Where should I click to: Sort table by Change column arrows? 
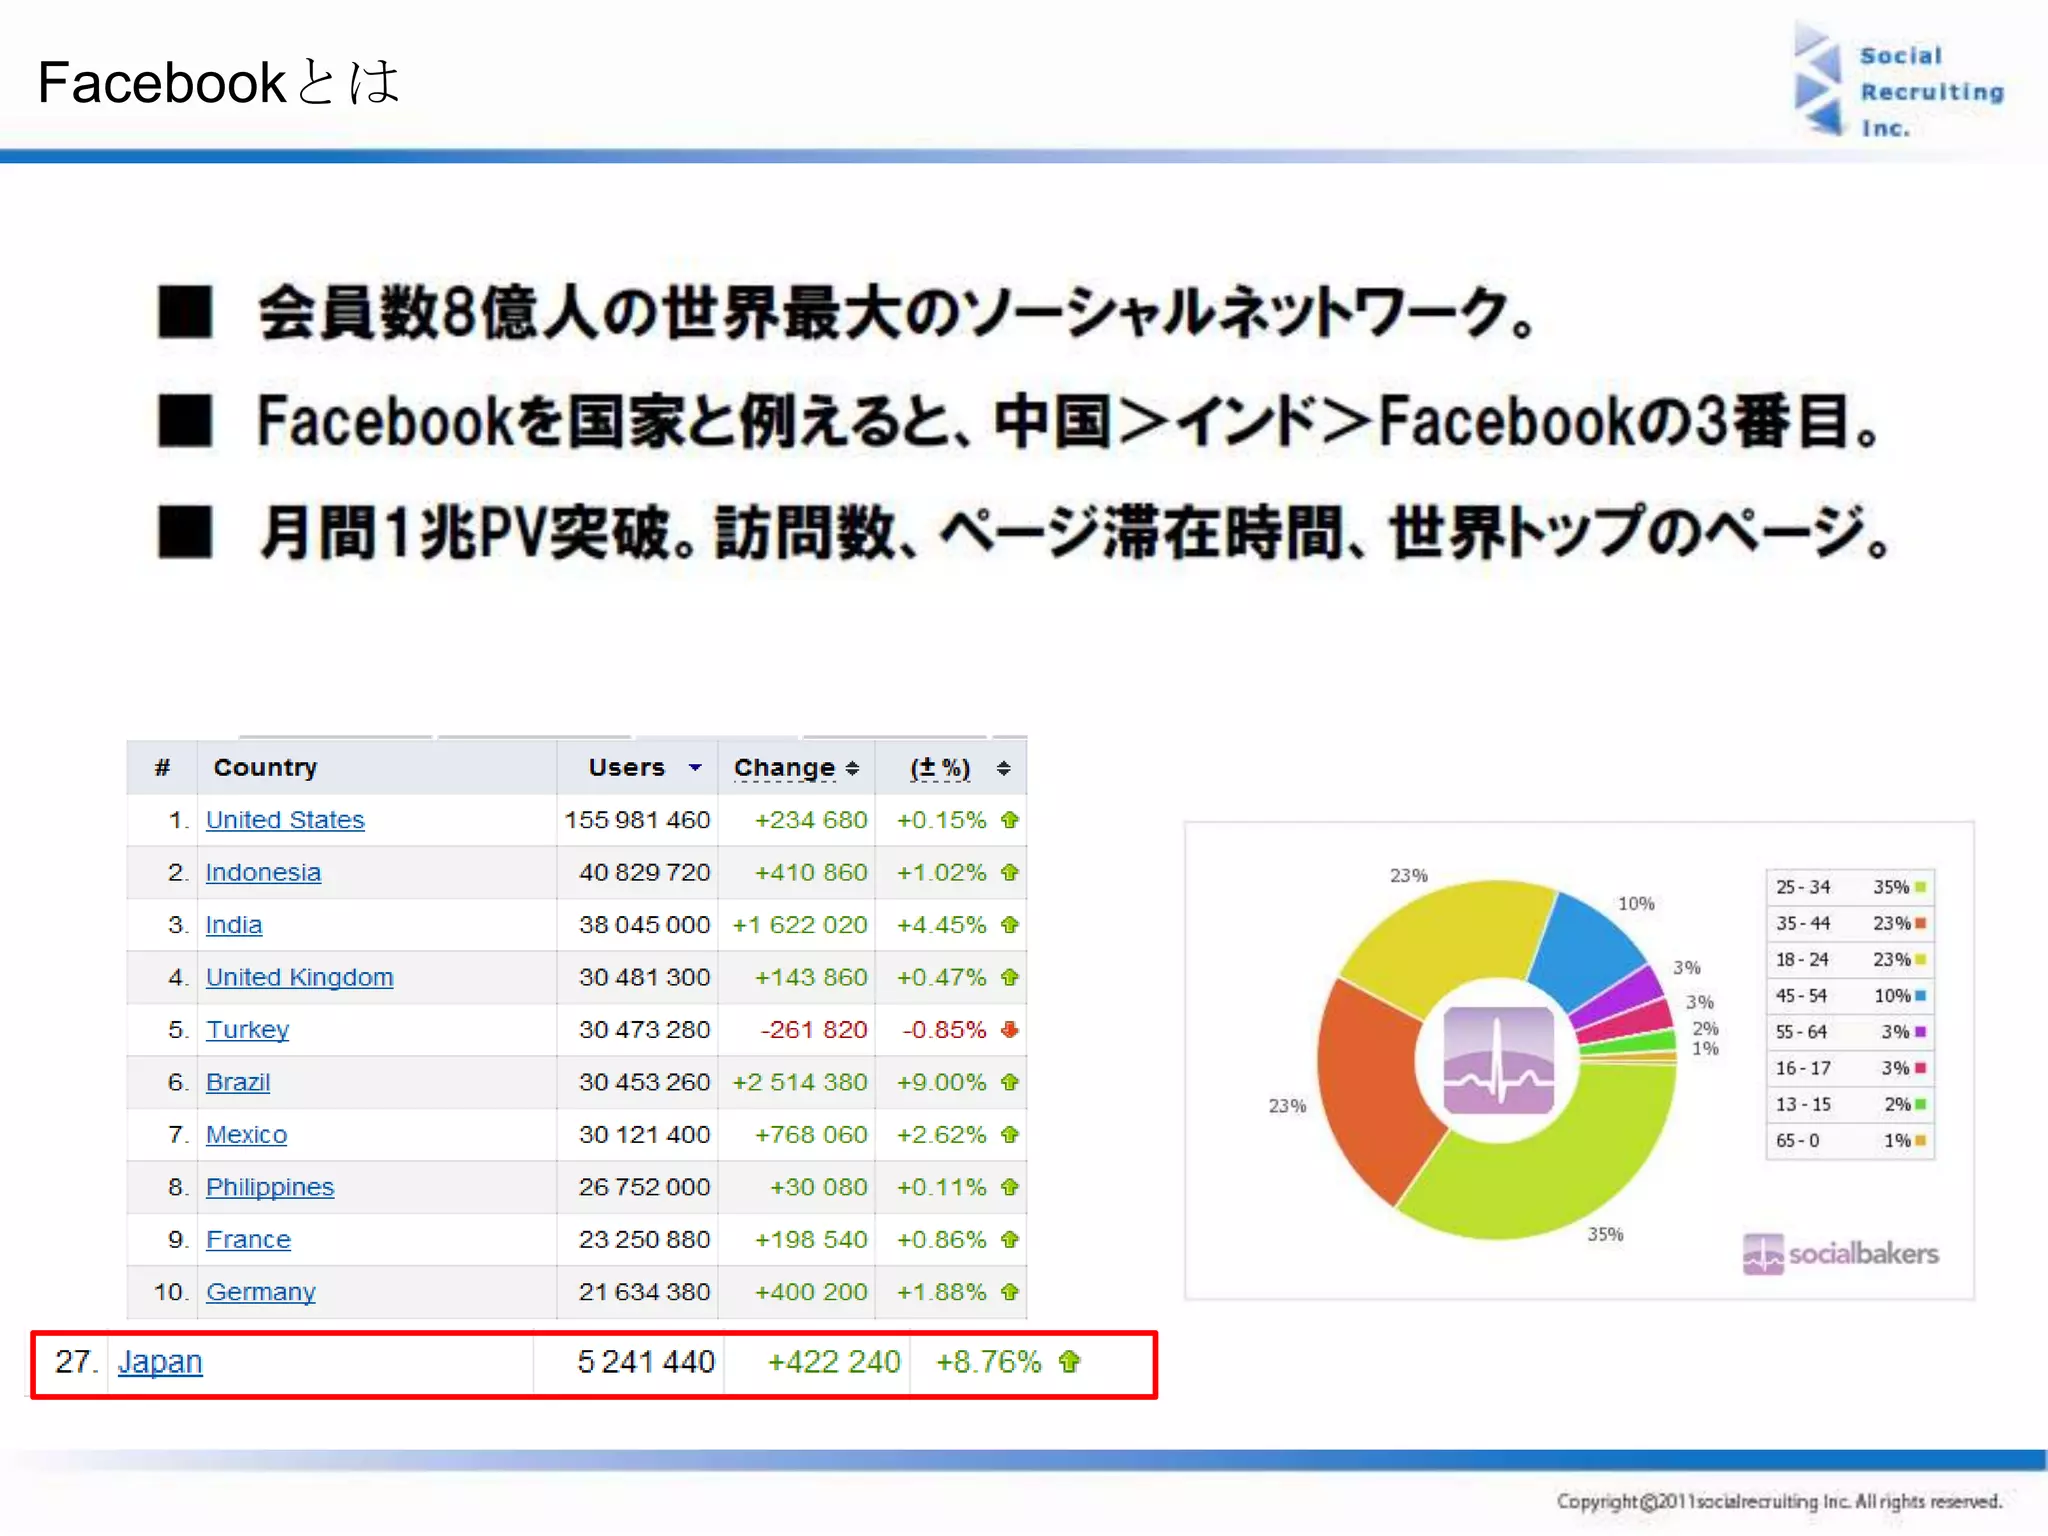coord(852,768)
